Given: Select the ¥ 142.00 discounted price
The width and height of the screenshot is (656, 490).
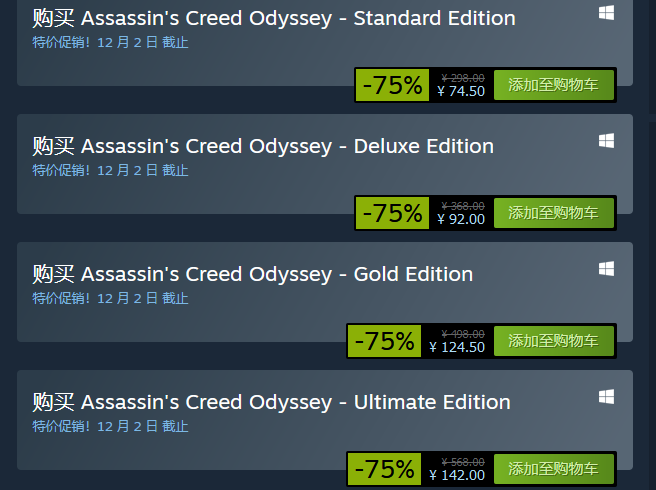Looking at the screenshot, I should click(x=457, y=475).
